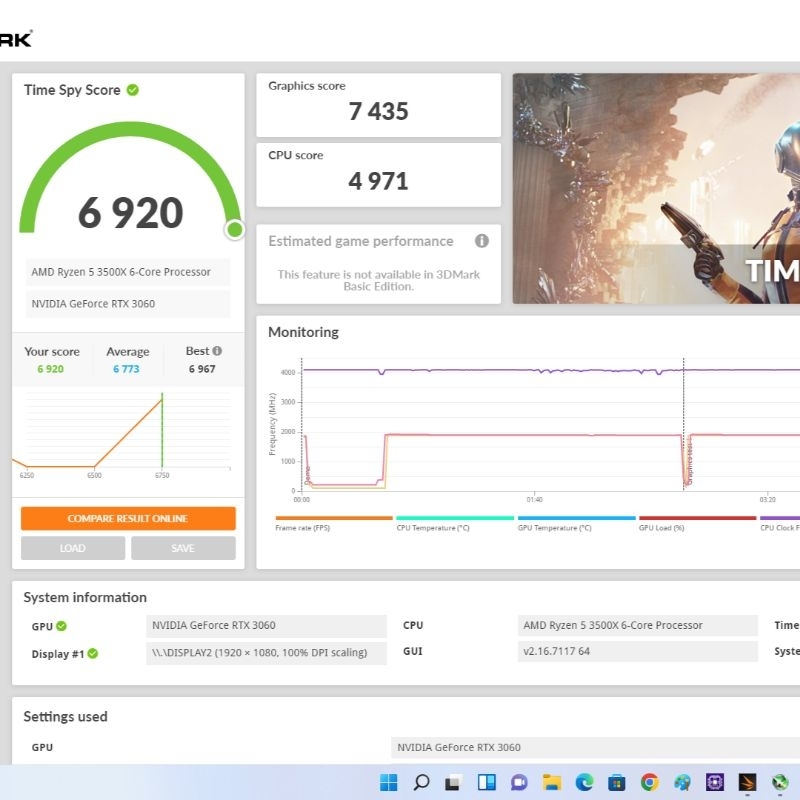Toggle the GPU Load (%) chart legend
The image size is (800, 800).
pos(697,524)
